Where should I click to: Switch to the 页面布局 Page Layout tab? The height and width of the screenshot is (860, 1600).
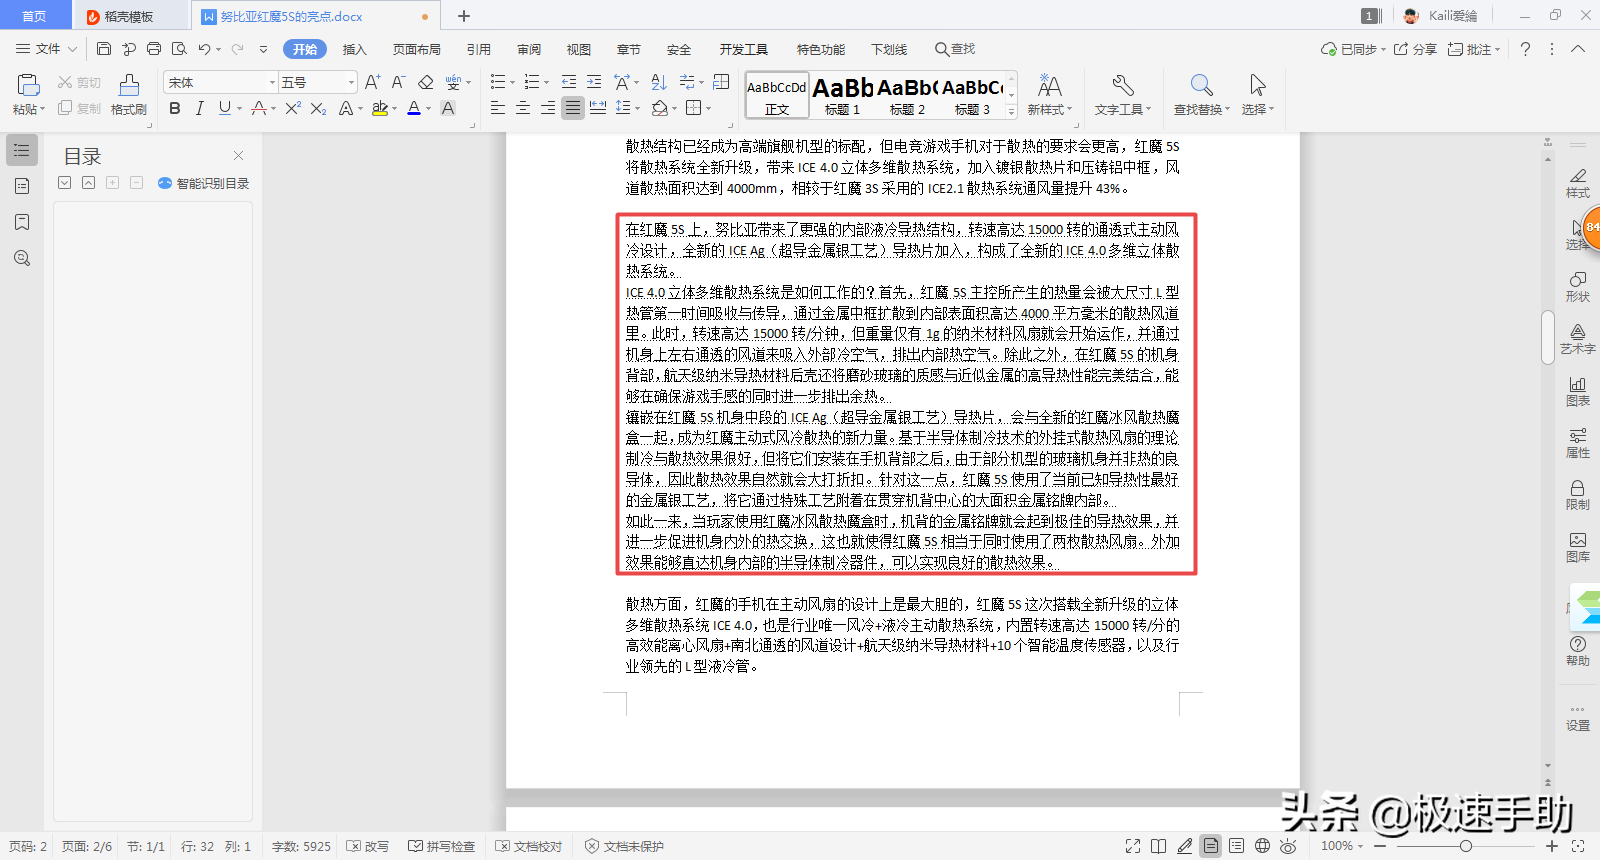[x=417, y=49]
